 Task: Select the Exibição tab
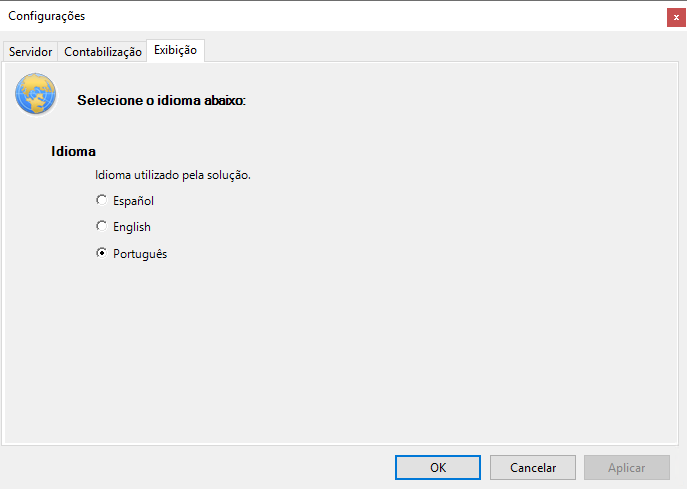tap(176, 50)
